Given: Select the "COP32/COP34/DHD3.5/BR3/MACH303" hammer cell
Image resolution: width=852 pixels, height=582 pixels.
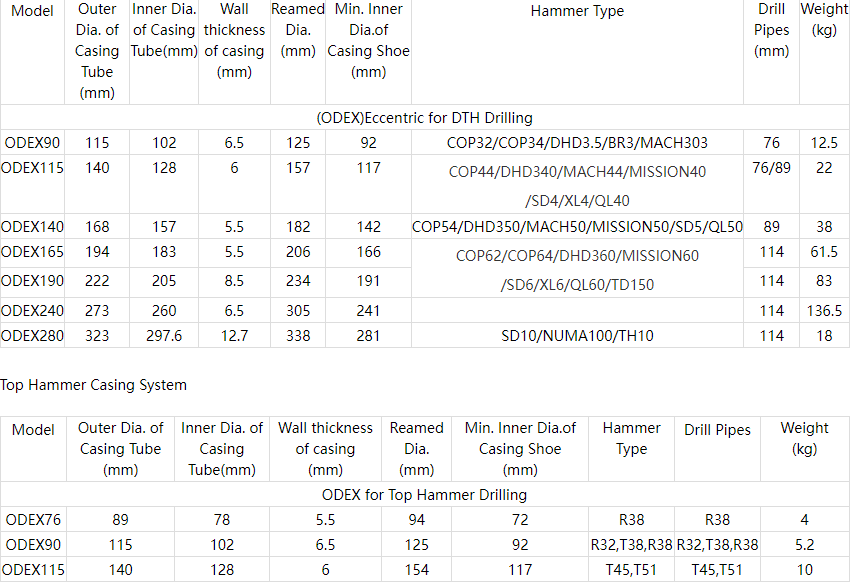Looking at the screenshot, I should (x=577, y=143).
